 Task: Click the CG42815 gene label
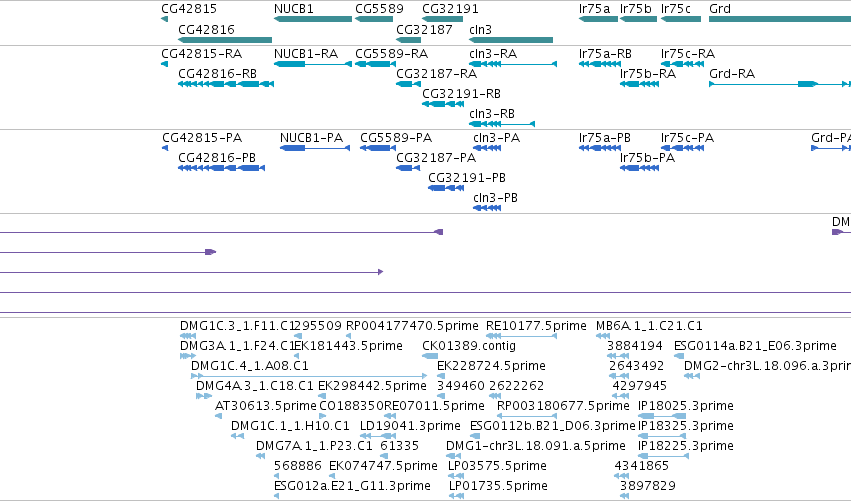pyautogui.click(x=189, y=9)
